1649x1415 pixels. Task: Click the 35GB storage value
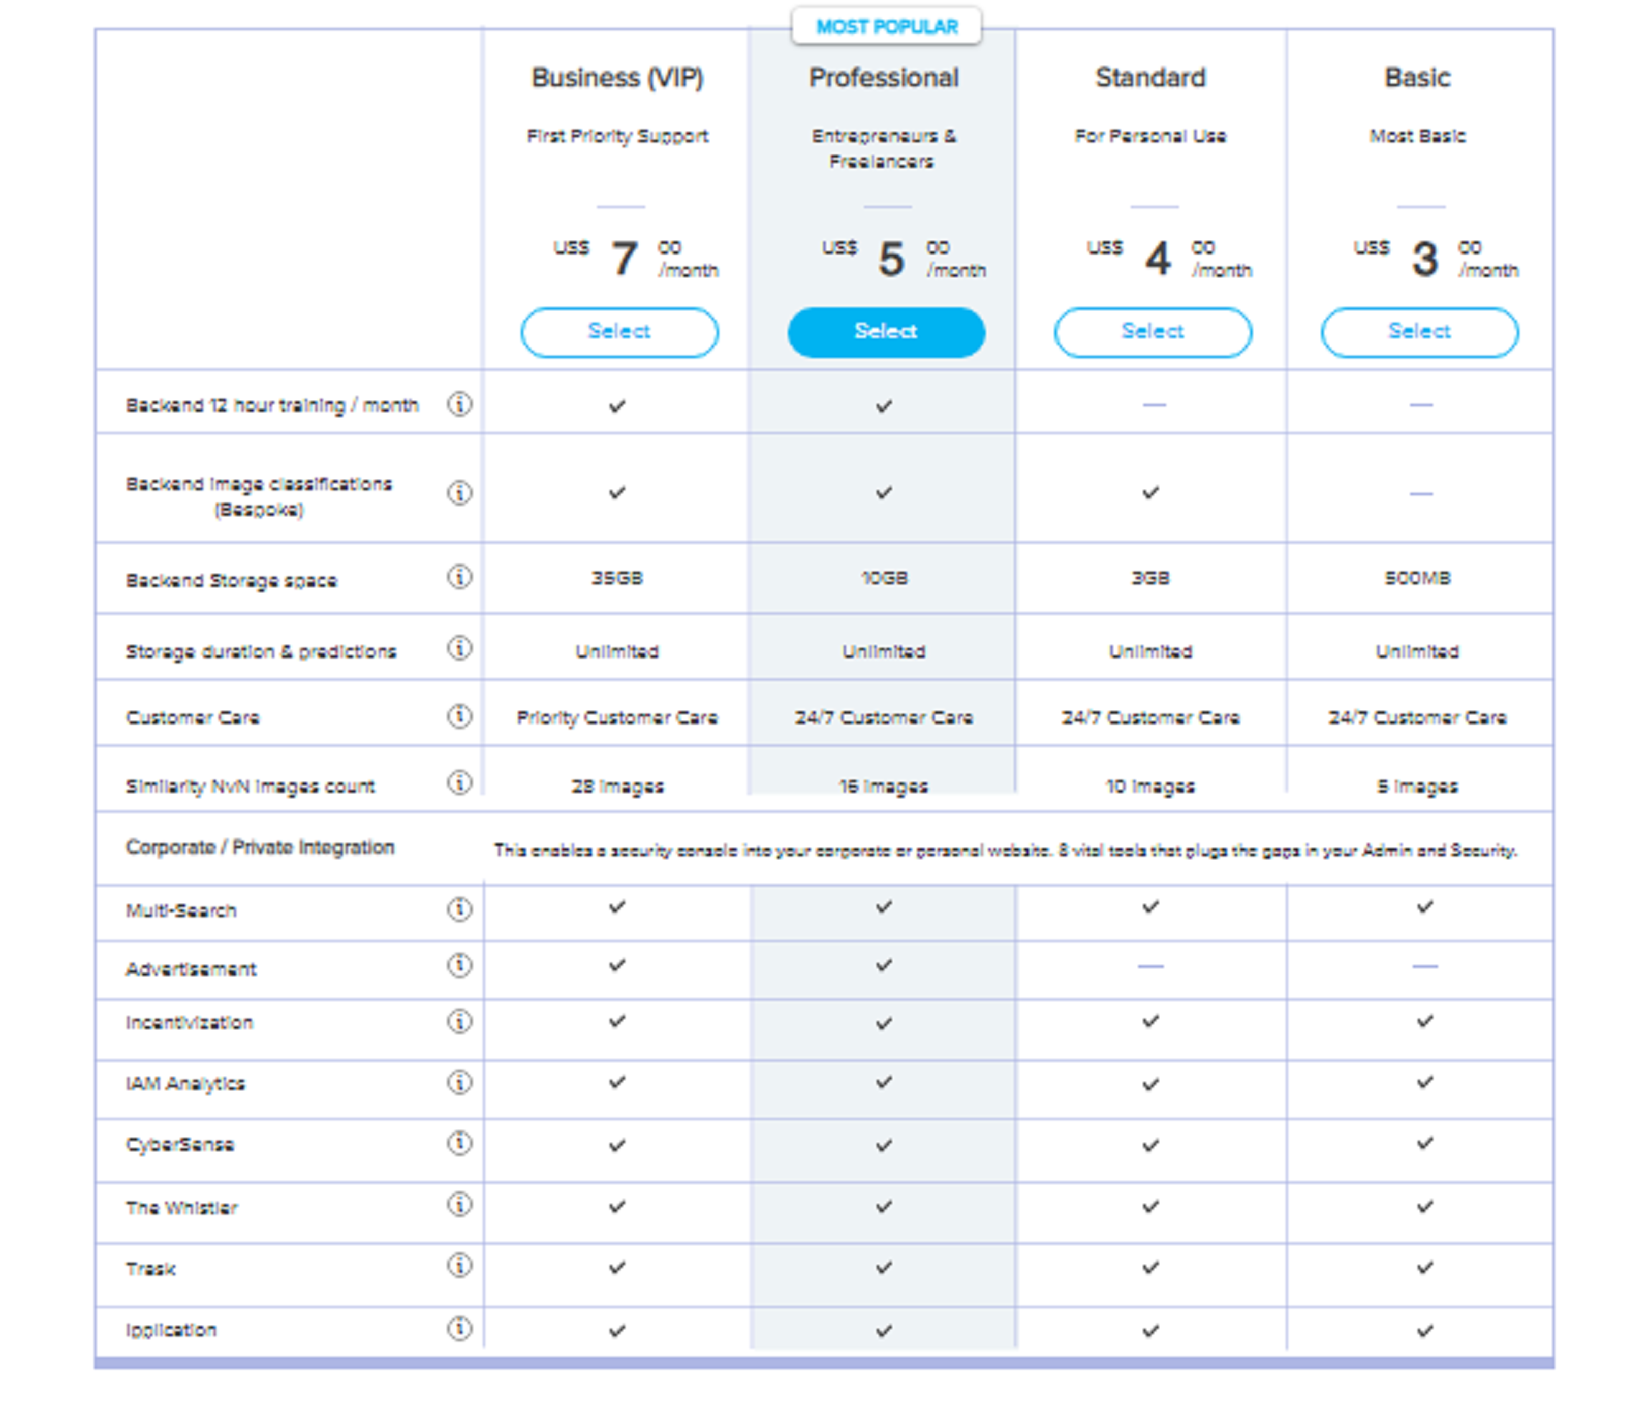pos(617,578)
